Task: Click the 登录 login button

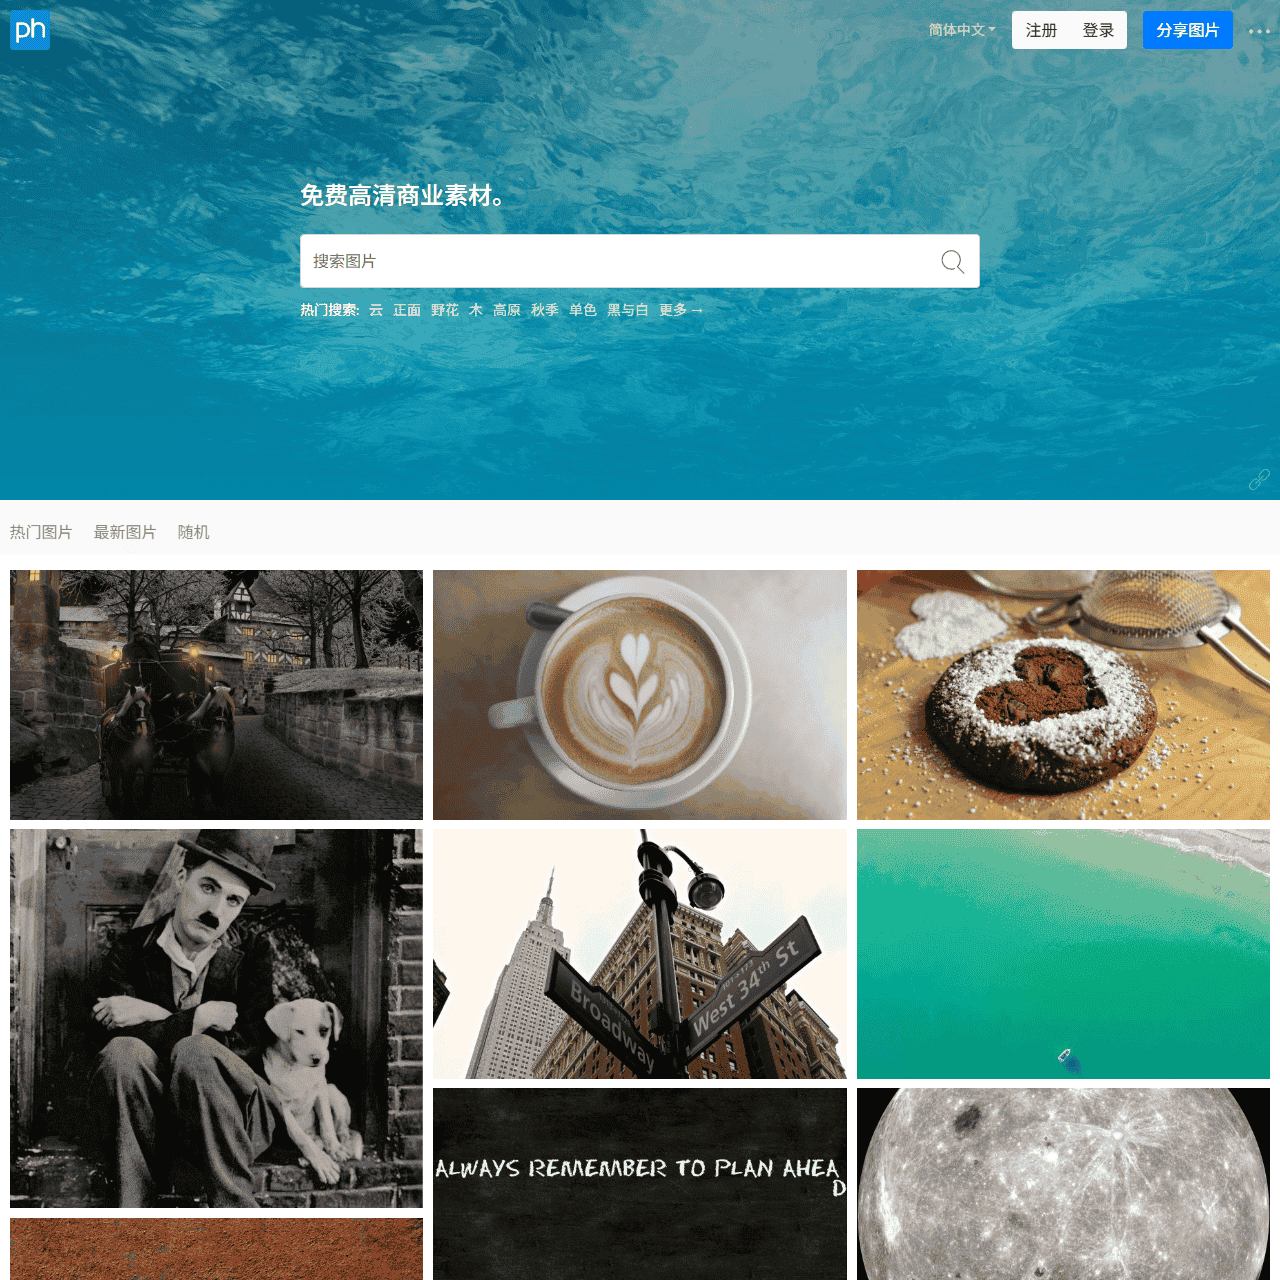Action: pos(1098,30)
